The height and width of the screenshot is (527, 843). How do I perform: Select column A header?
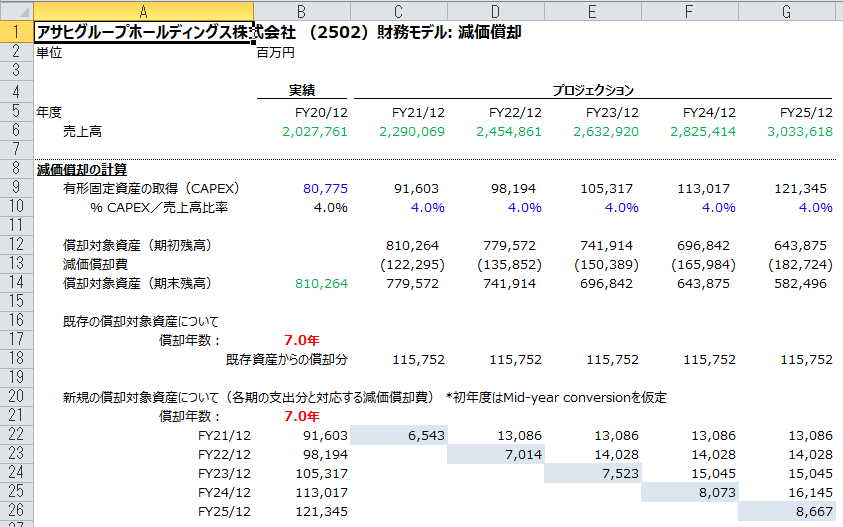(x=144, y=11)
